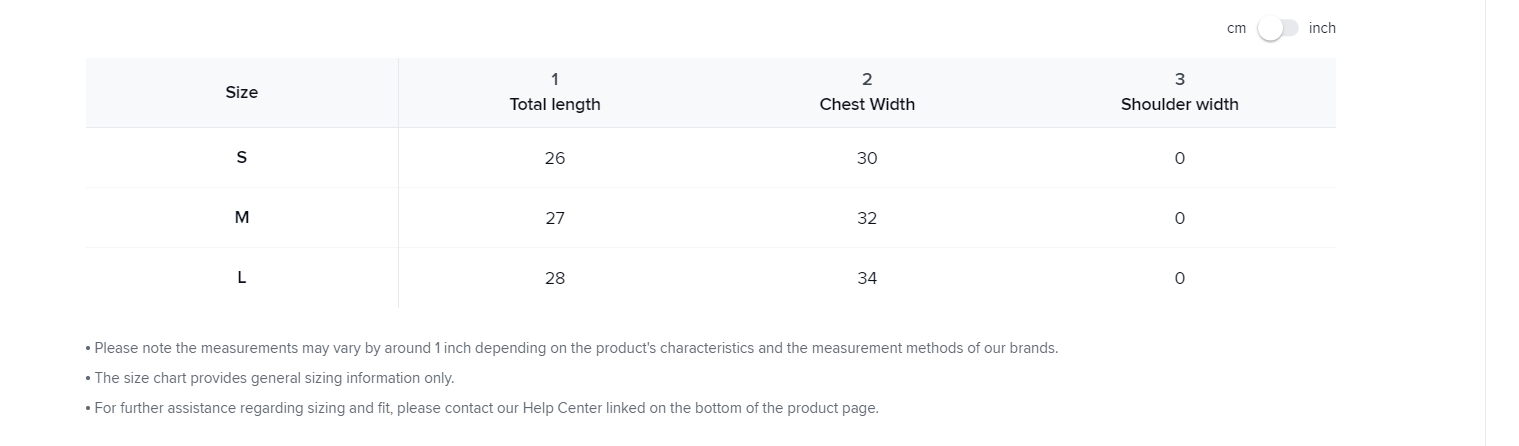Select the inch unit label
1519x446 pixels.
pos(1322,29)
